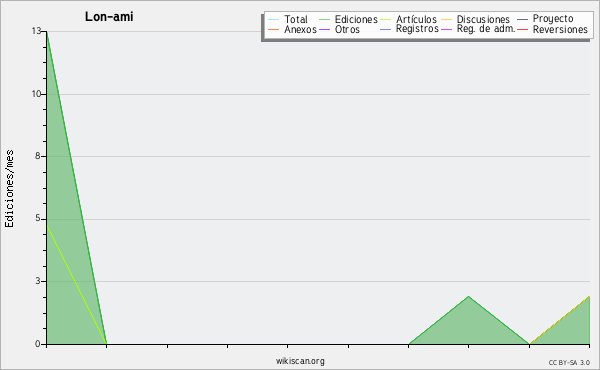
Task: Click the cyan Total color line in legend
Action: click(x=274, y=20)
